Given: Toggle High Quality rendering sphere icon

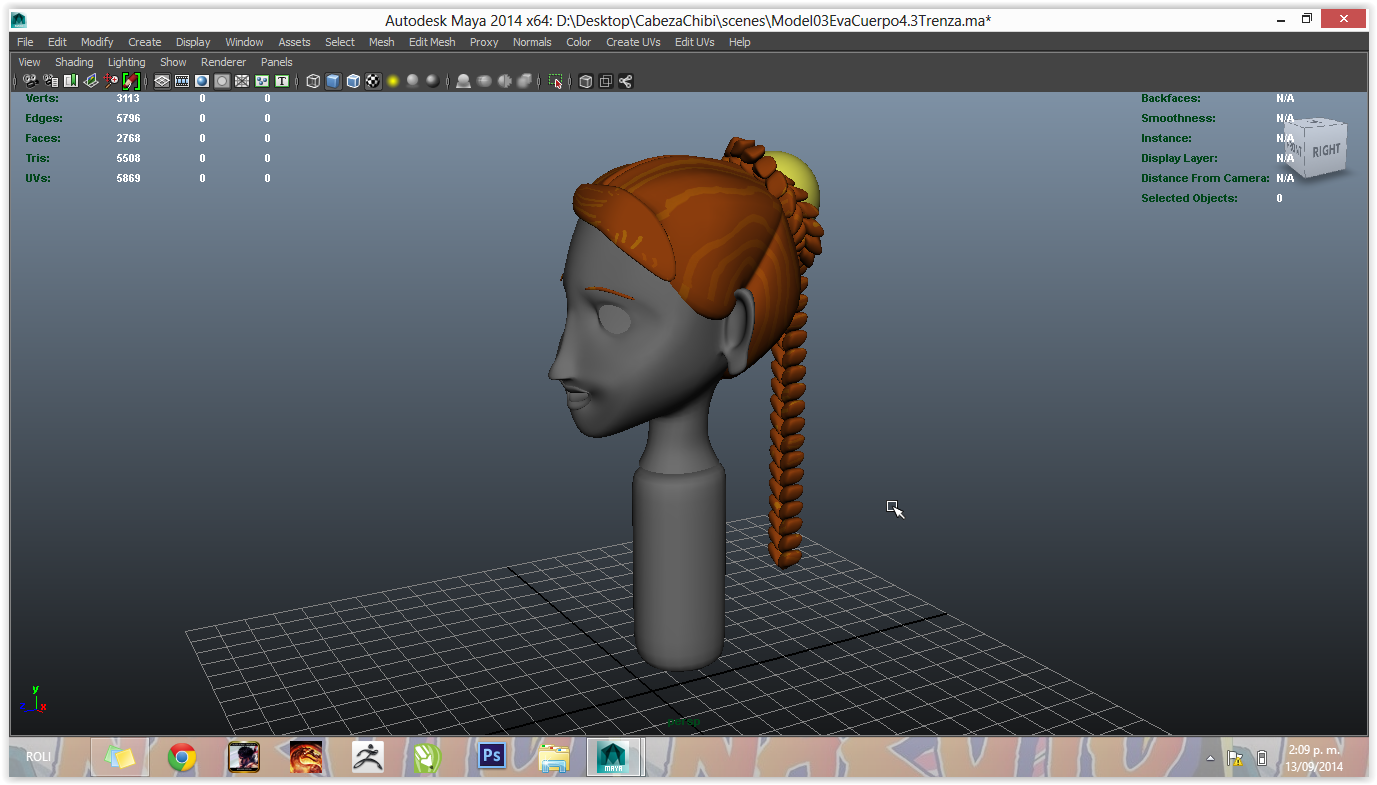Looking at the screenshot, I should (x=432, y=81).
